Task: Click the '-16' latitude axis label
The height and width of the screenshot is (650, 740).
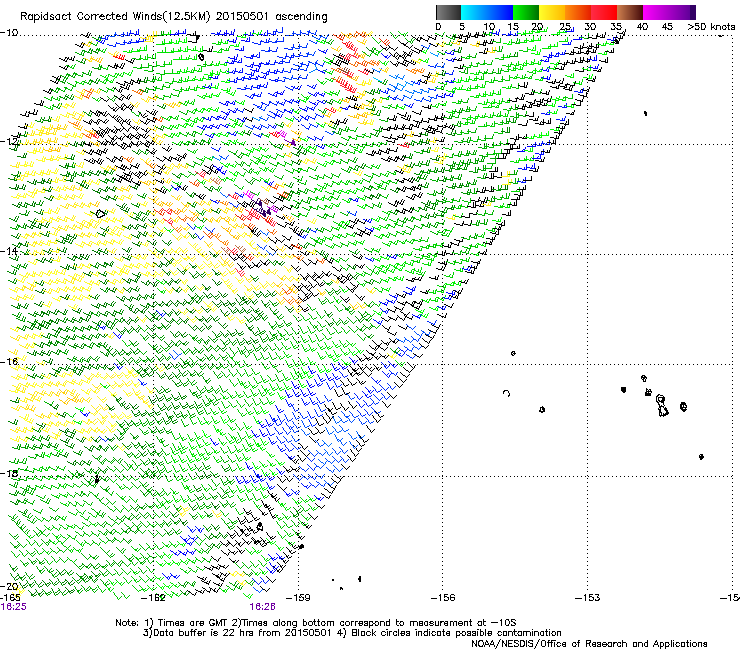Action: pyautogui.click(x=9, y=362)
